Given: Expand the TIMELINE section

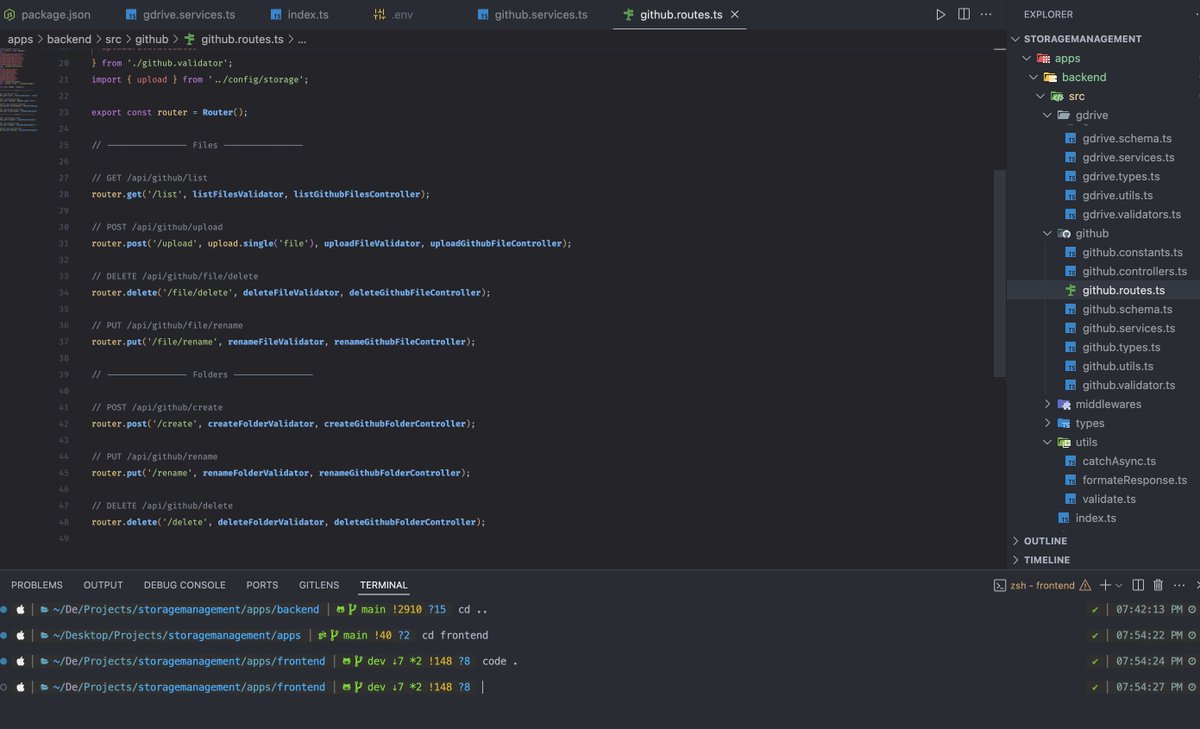Looking at the screenshot, I should pos(1017,560).
